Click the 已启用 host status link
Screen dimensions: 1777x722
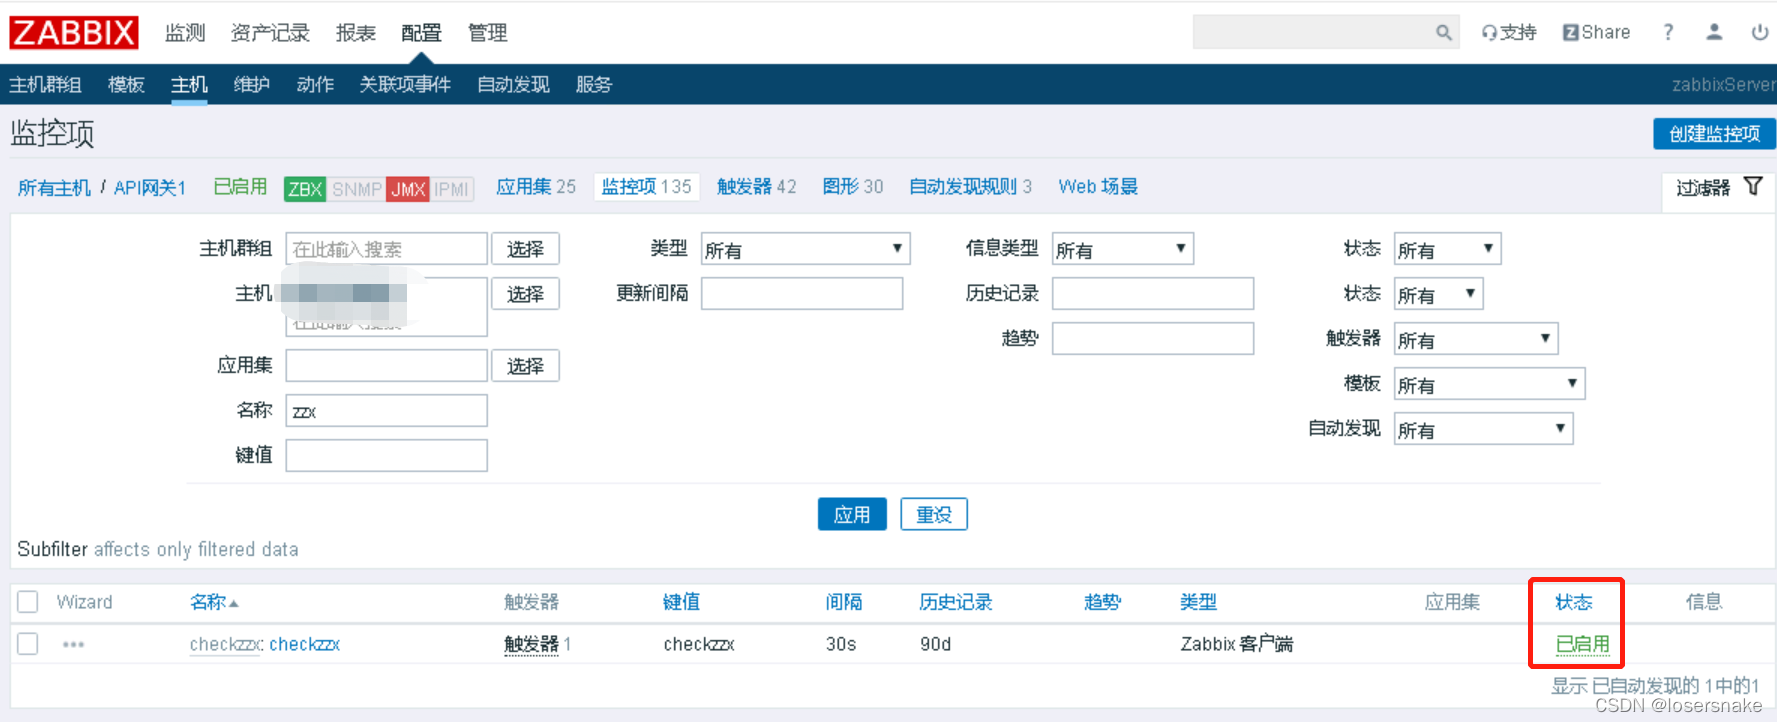[x=240, y=187]
